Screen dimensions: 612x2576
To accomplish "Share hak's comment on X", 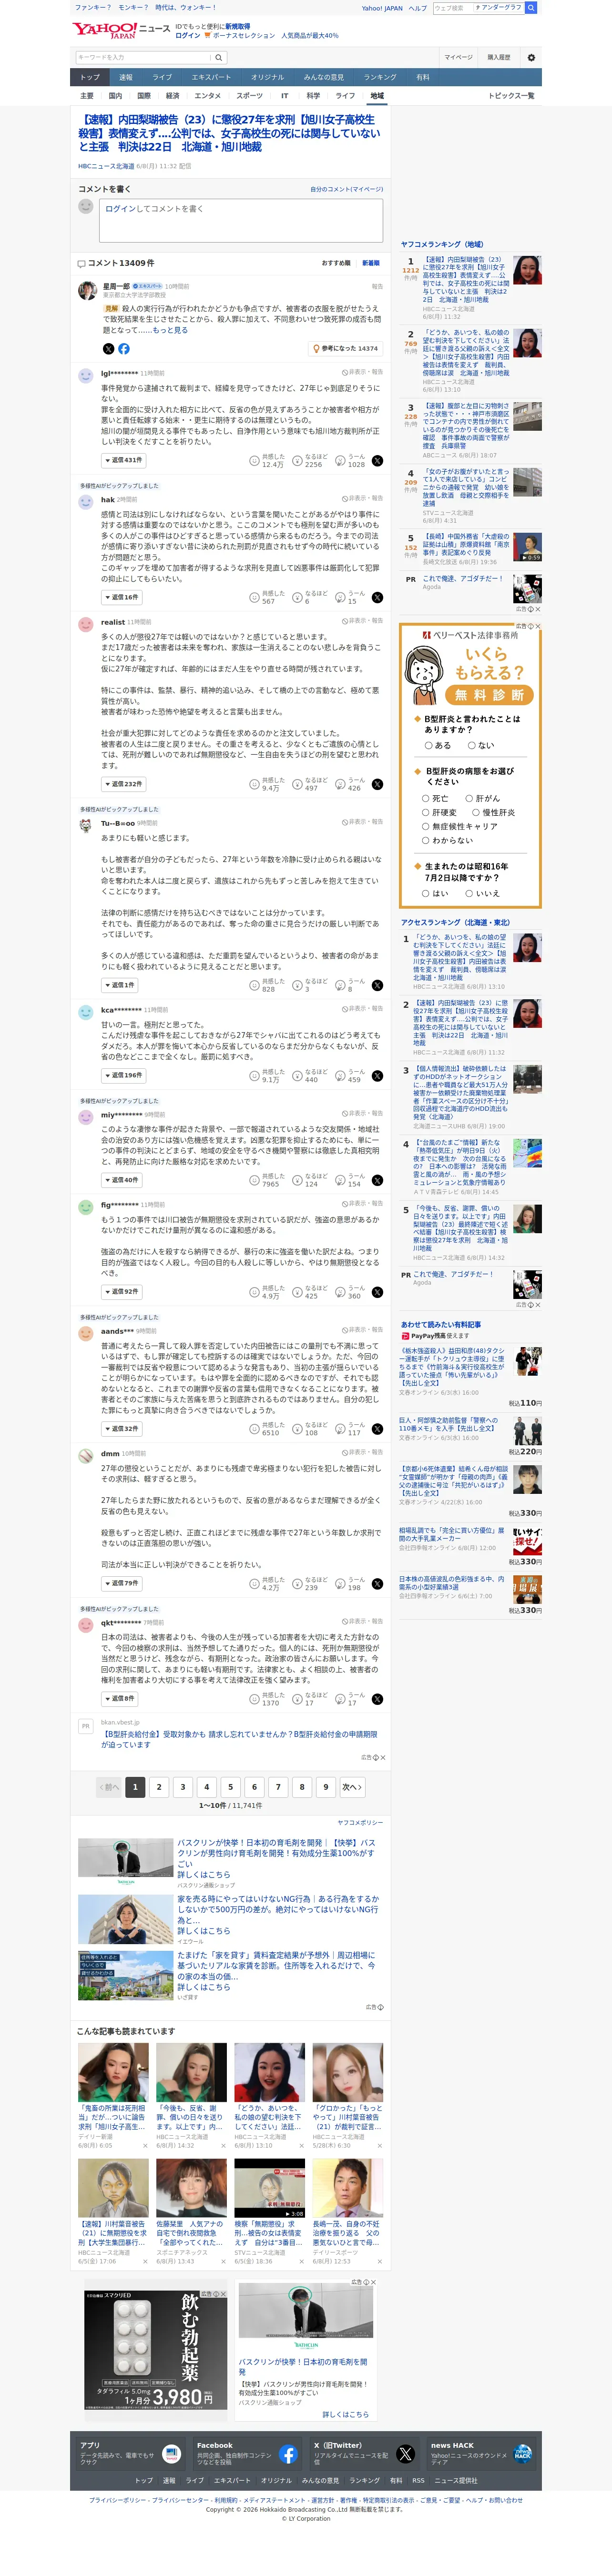I will click(377, 597).
